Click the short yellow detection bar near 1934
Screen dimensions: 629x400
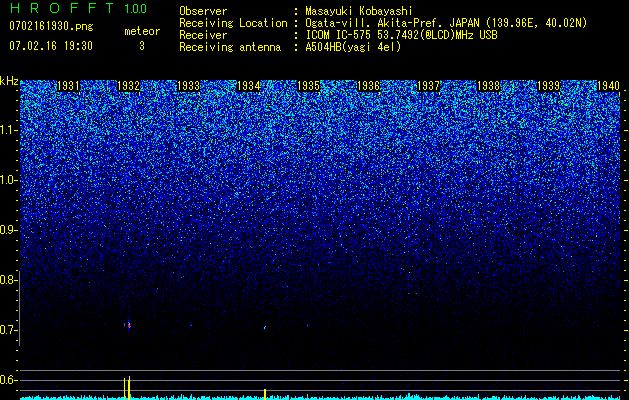pyautogui.click(x=265, y=394)
